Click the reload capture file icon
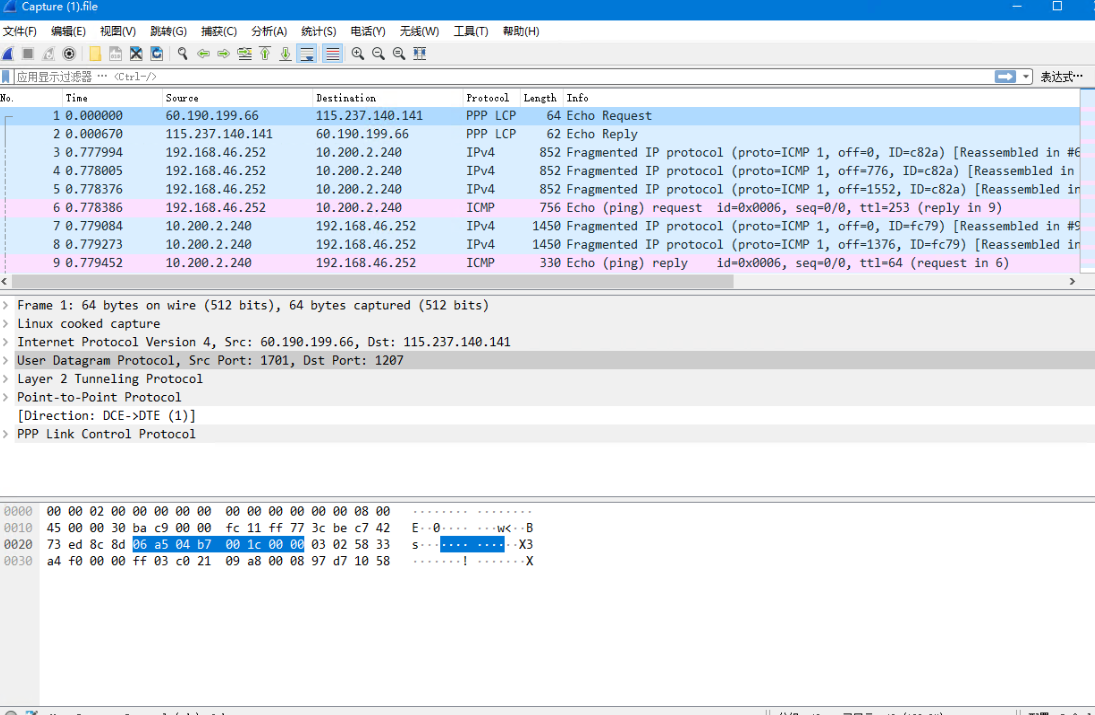 click(x=158, y=54)
